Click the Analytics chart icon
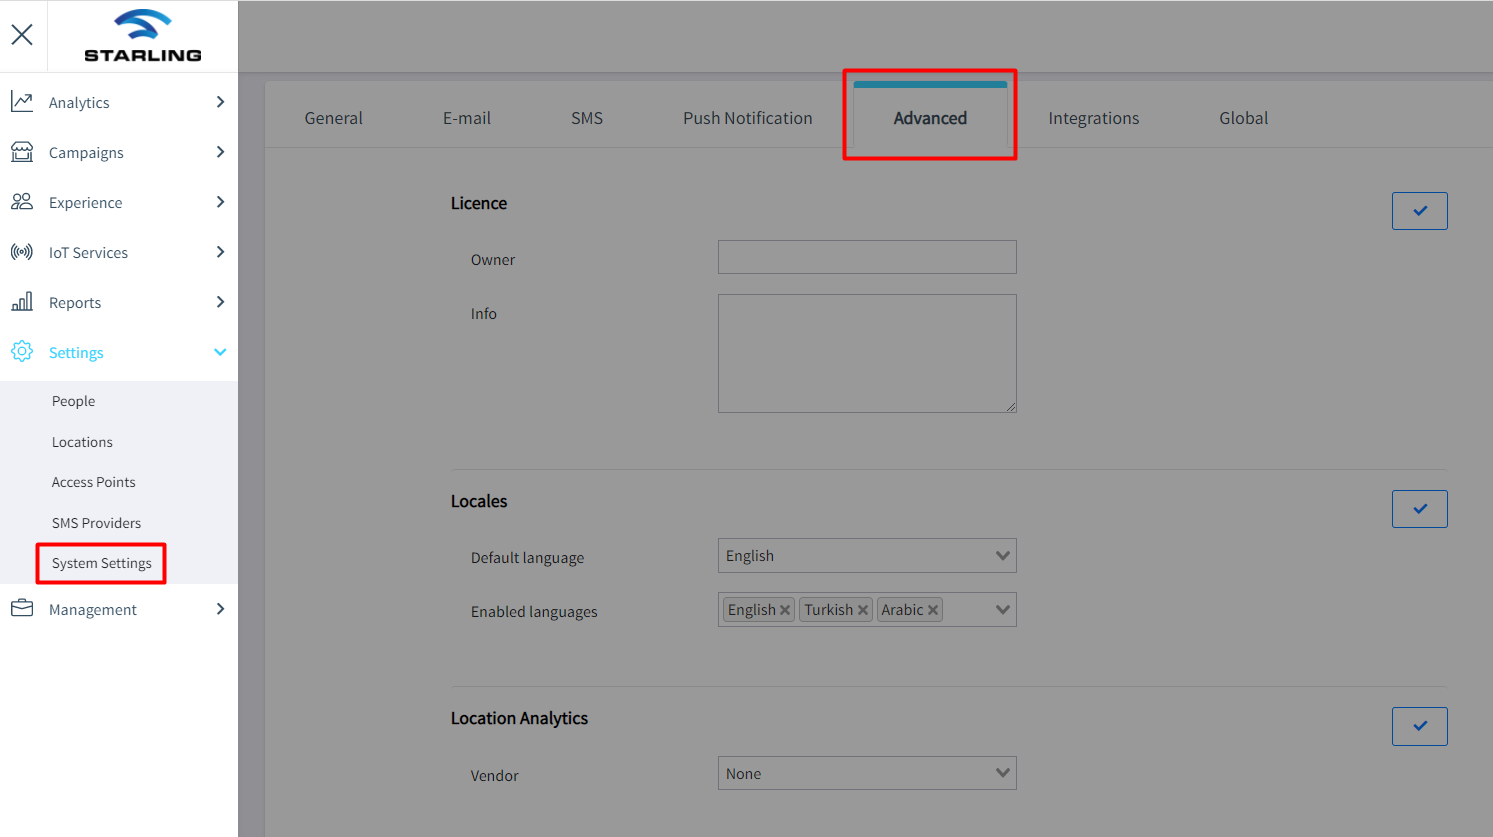This screenshot has height=837, width=1493. pos(22,102)
